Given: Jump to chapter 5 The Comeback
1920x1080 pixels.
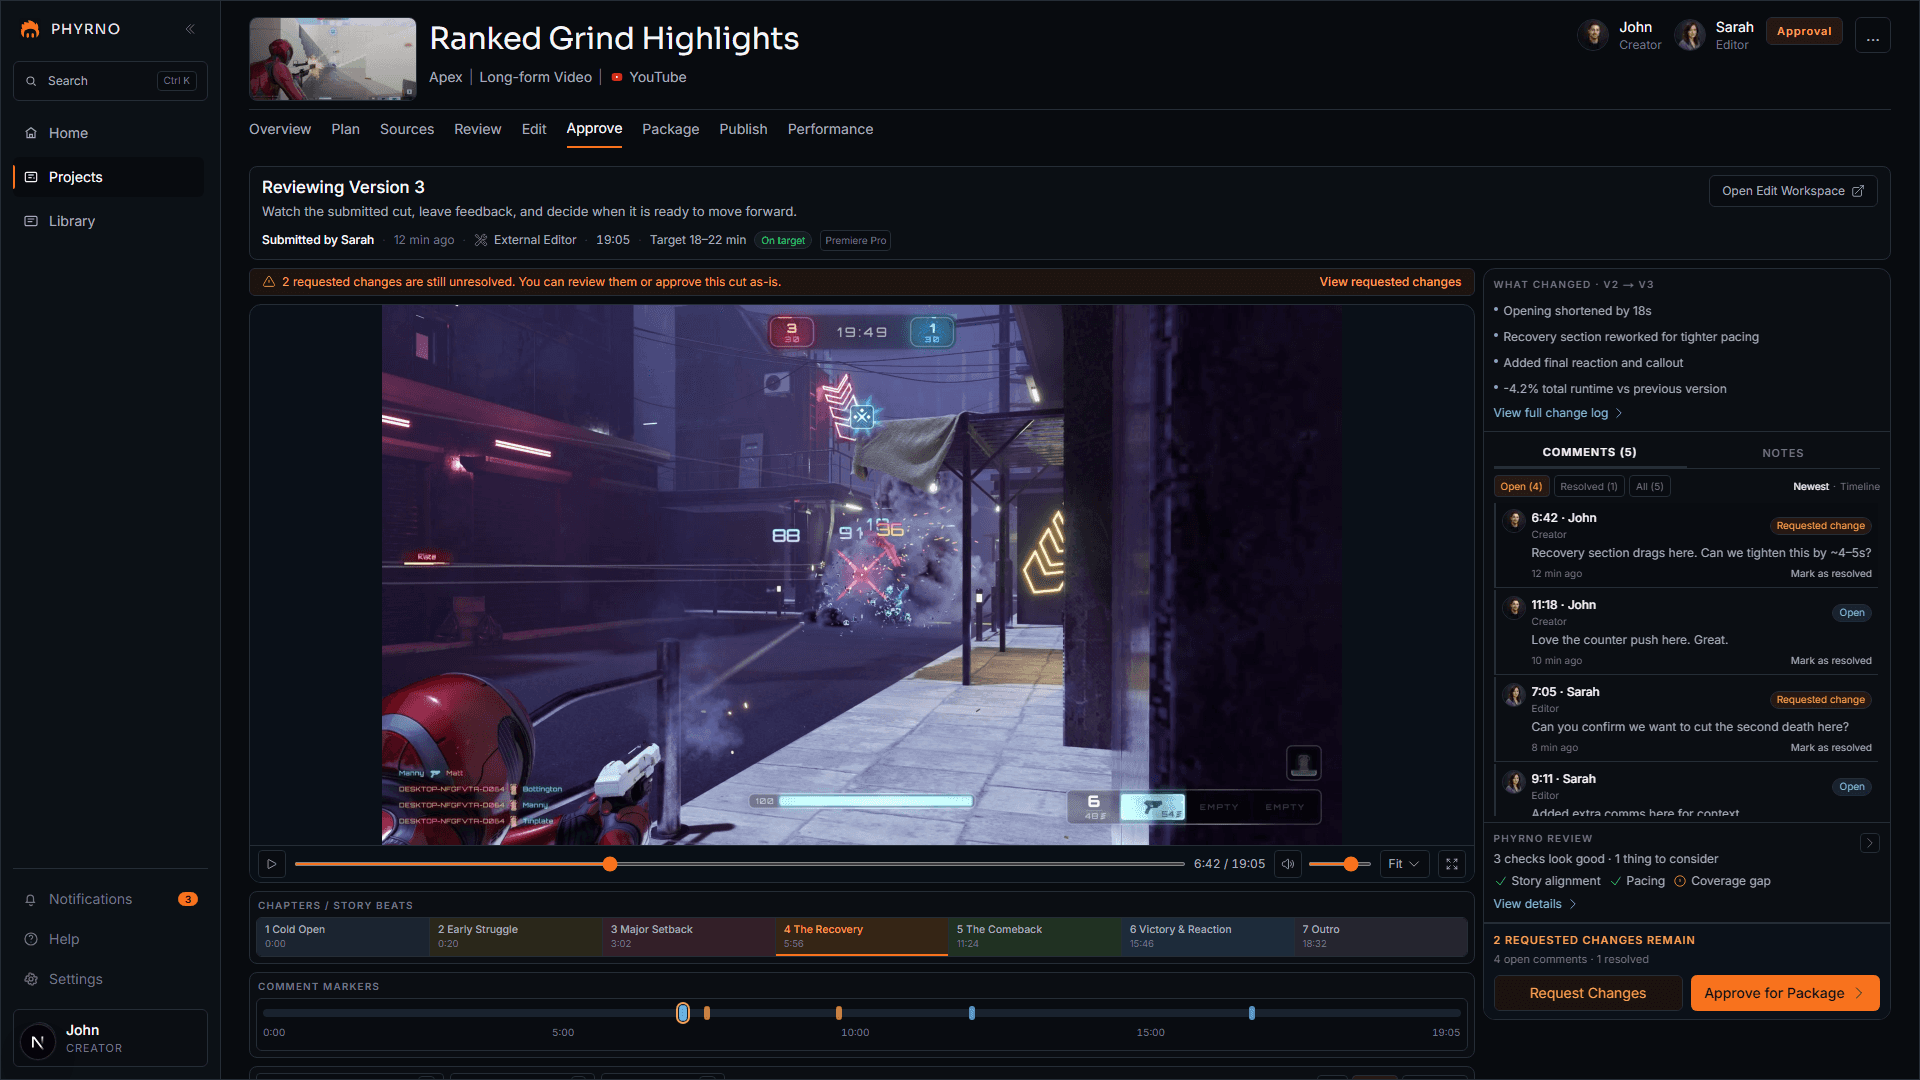Looking at the screenshot, I should pyautogui.click(x=1035, y=937).
